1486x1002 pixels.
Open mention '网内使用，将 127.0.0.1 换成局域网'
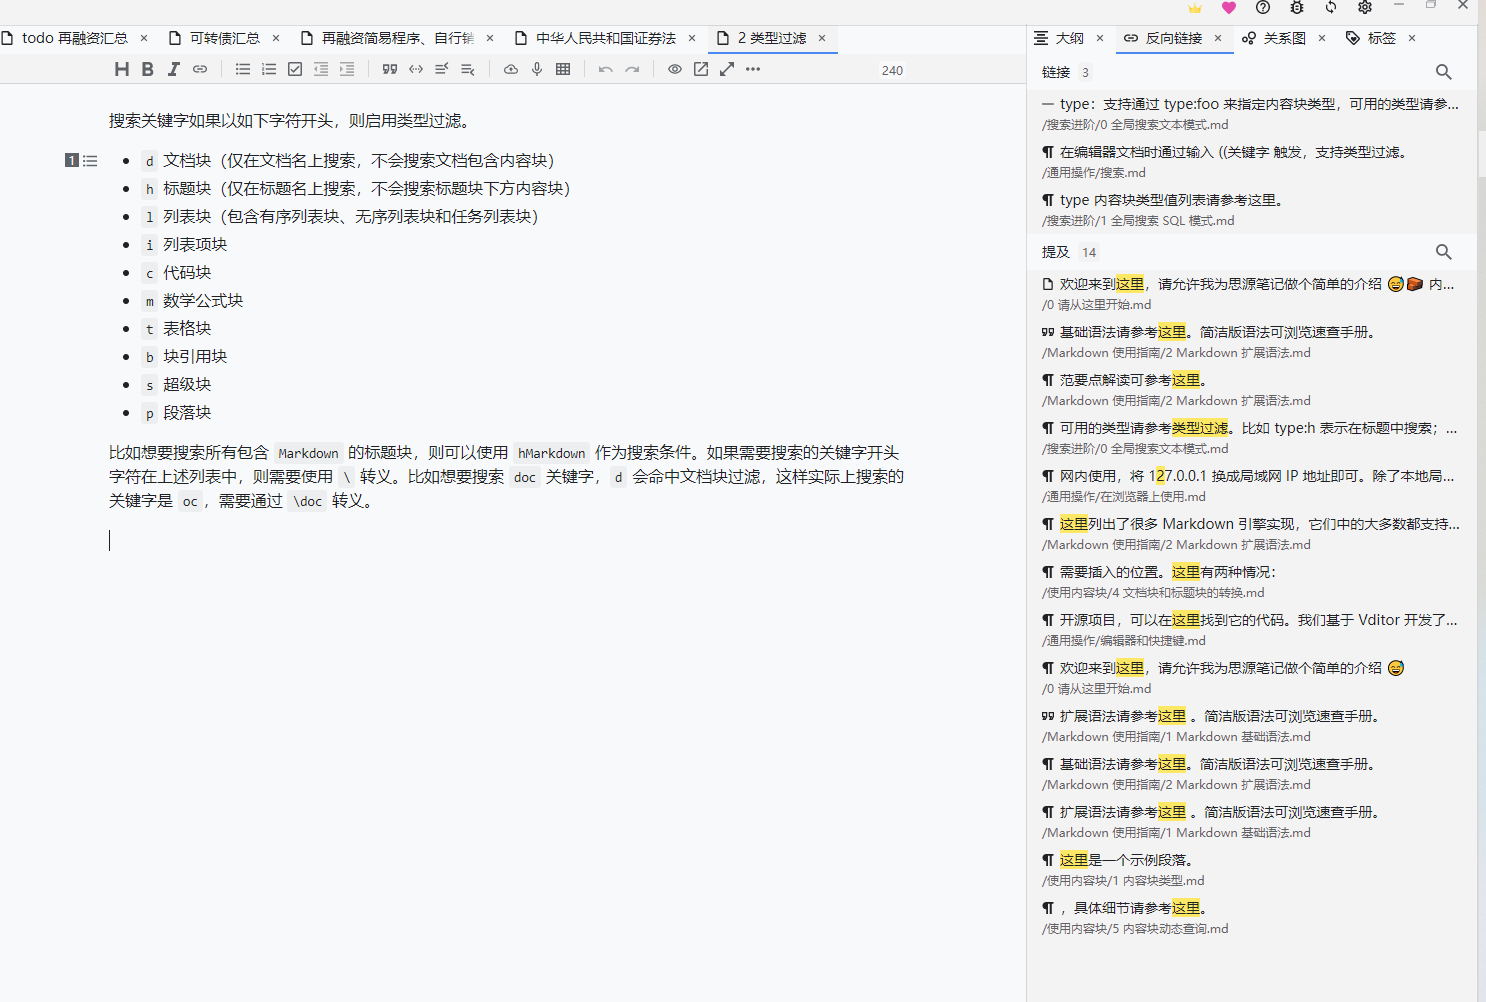1251,485
